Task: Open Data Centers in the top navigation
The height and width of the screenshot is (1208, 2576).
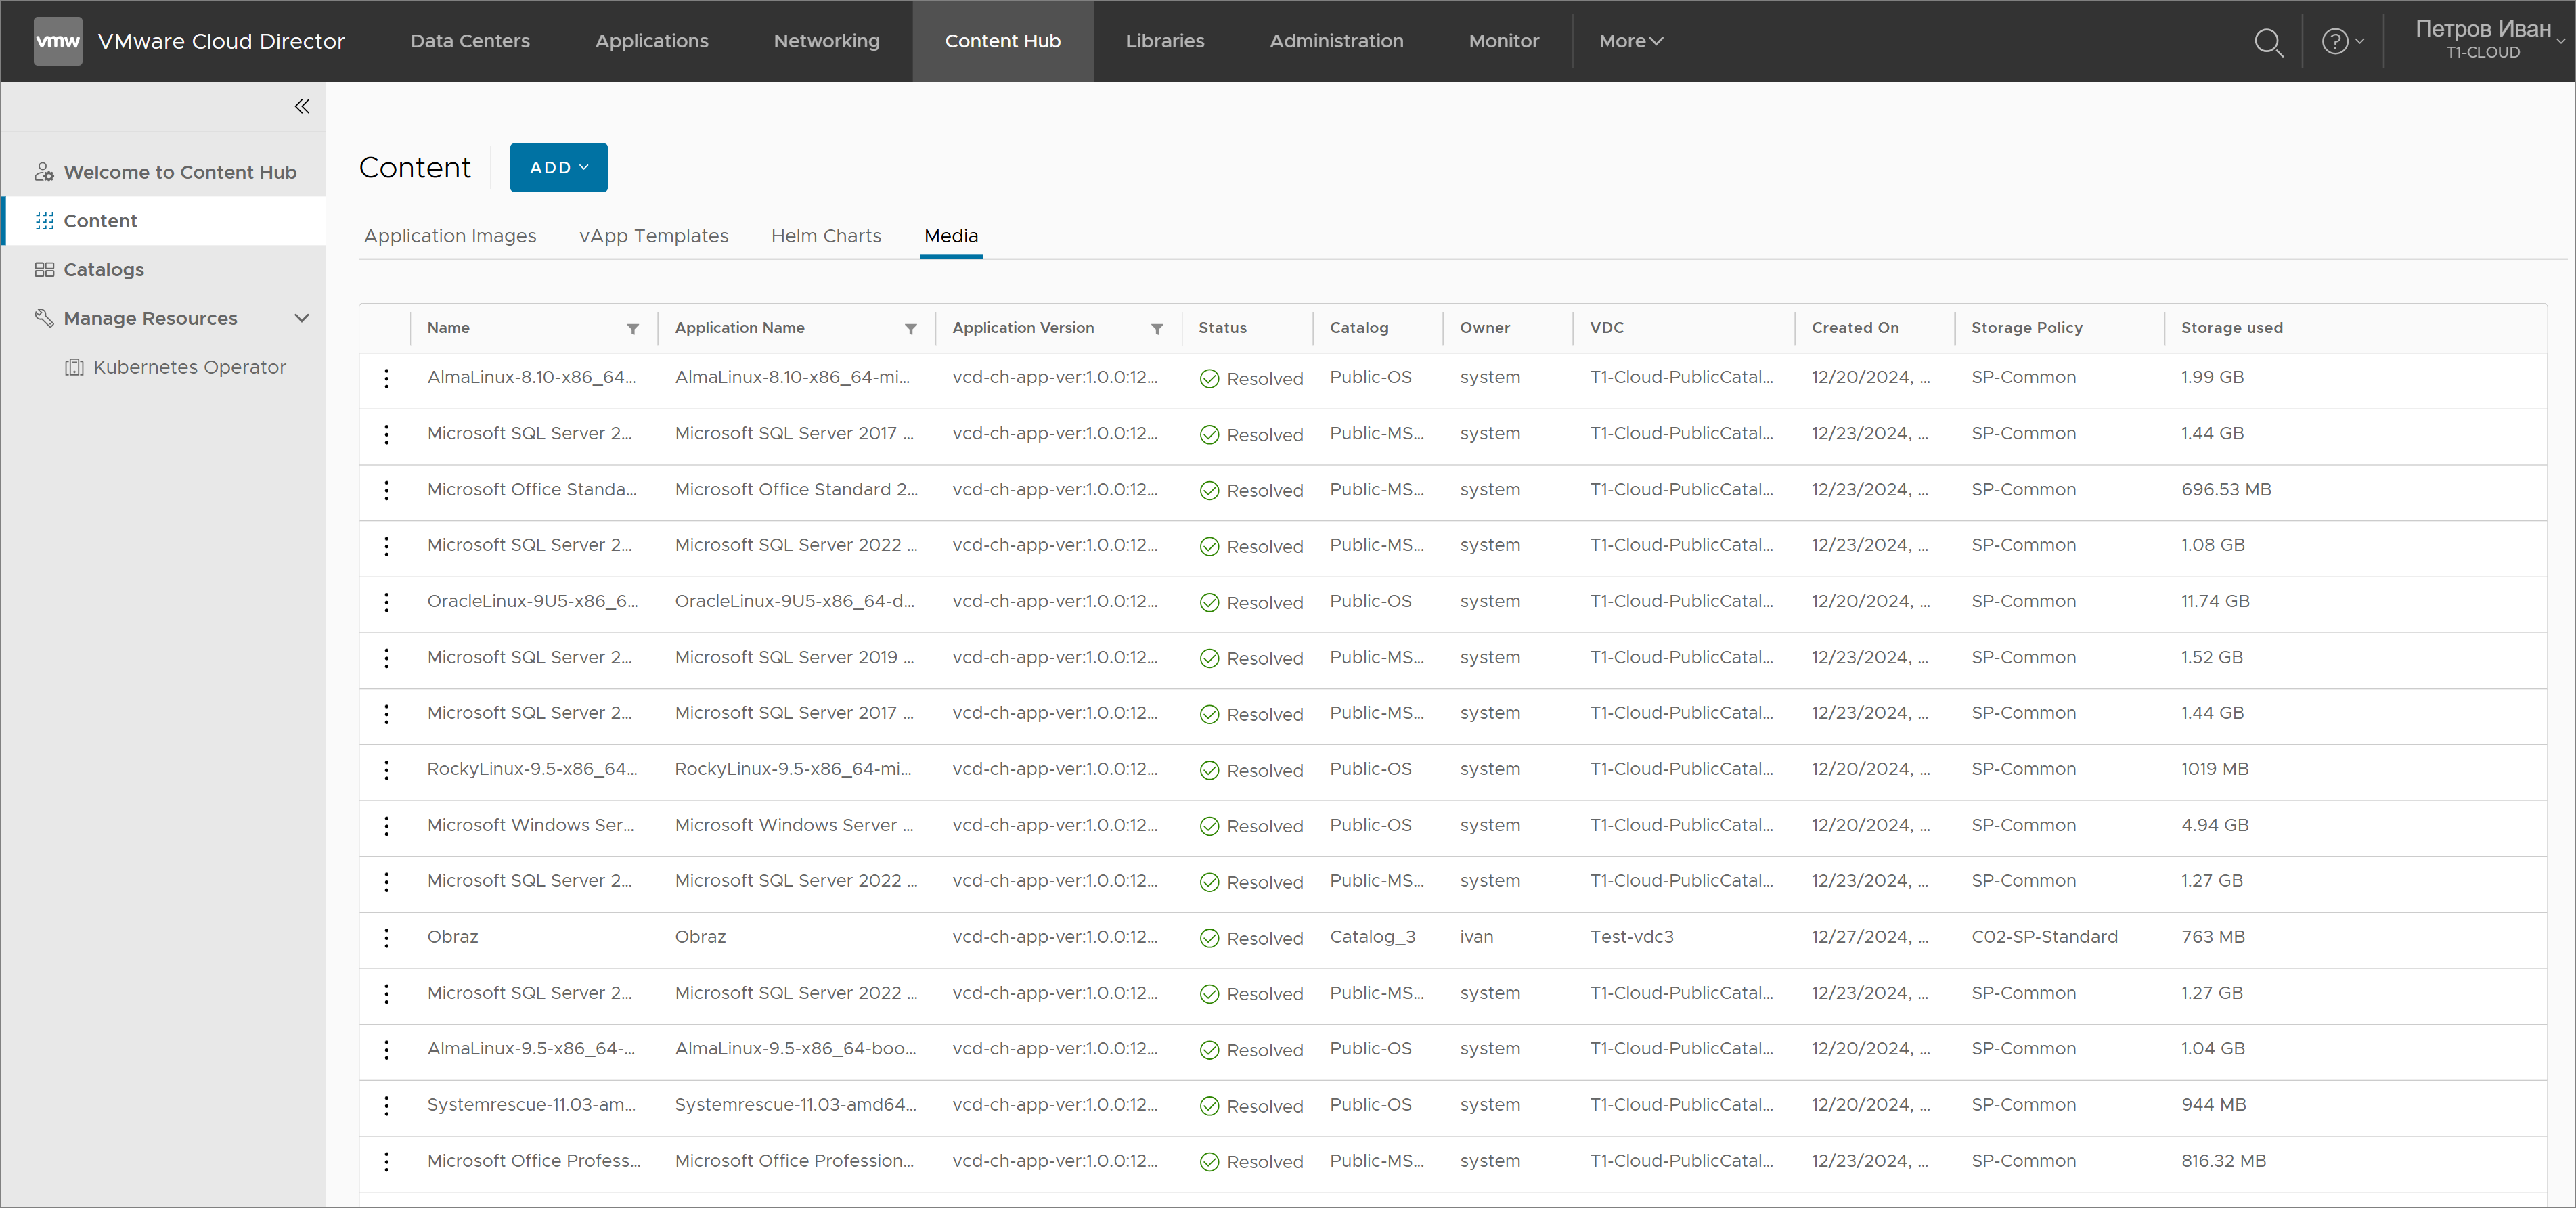Action: pos(470,41)
